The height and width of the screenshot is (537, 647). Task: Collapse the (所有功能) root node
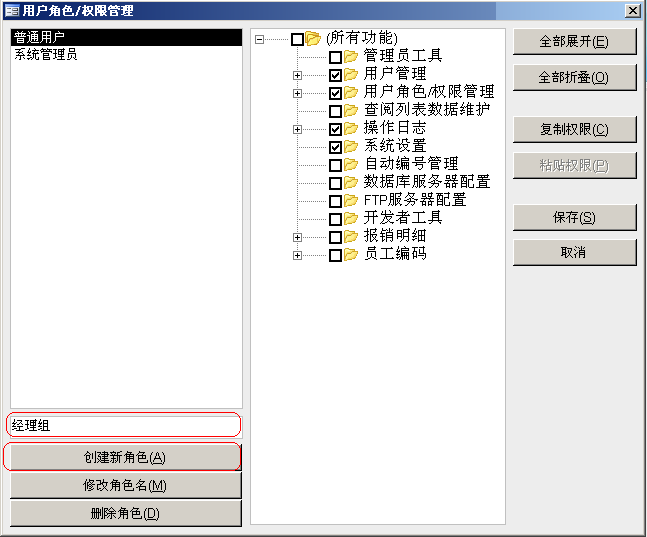(x=260, y=40)
